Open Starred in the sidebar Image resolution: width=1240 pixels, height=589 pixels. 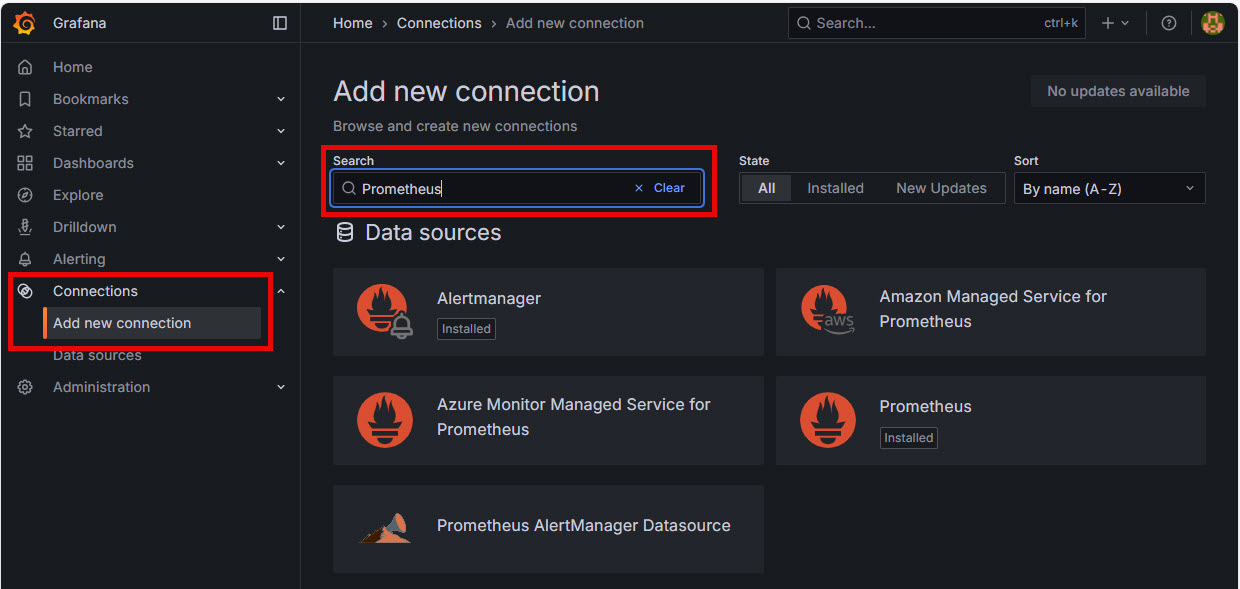pyautogui.click(x=78, y=131)
